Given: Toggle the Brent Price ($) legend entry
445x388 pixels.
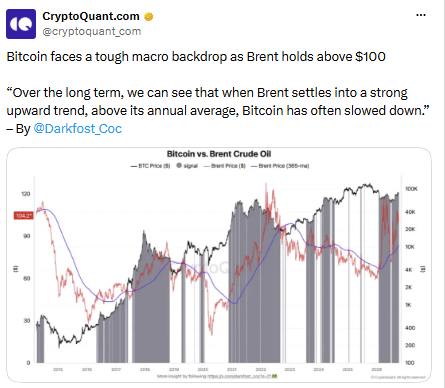Looking at the screenshot, I should coord(224,166).
